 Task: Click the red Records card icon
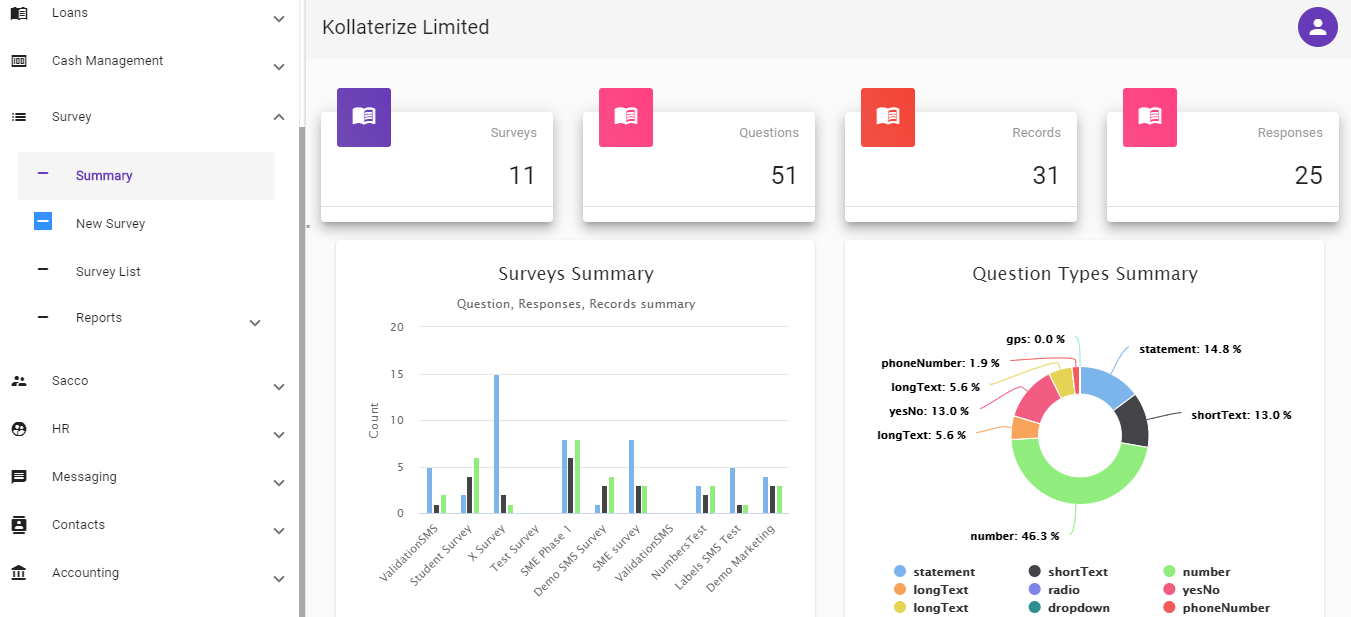[x=888, y=117]
